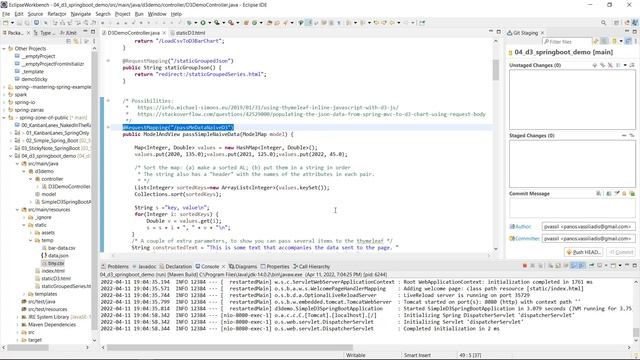Screen dimensions: 640x360
Task: Open the Navigate menu
Action: pos(81,14)
